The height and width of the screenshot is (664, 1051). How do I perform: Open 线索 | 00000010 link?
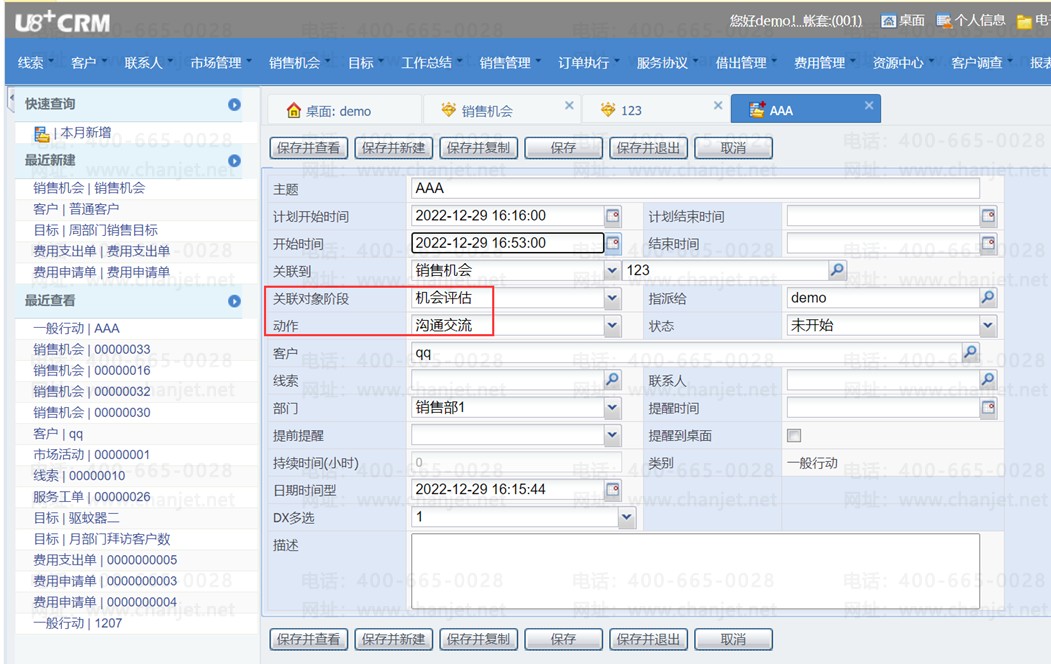coord(79,475)
